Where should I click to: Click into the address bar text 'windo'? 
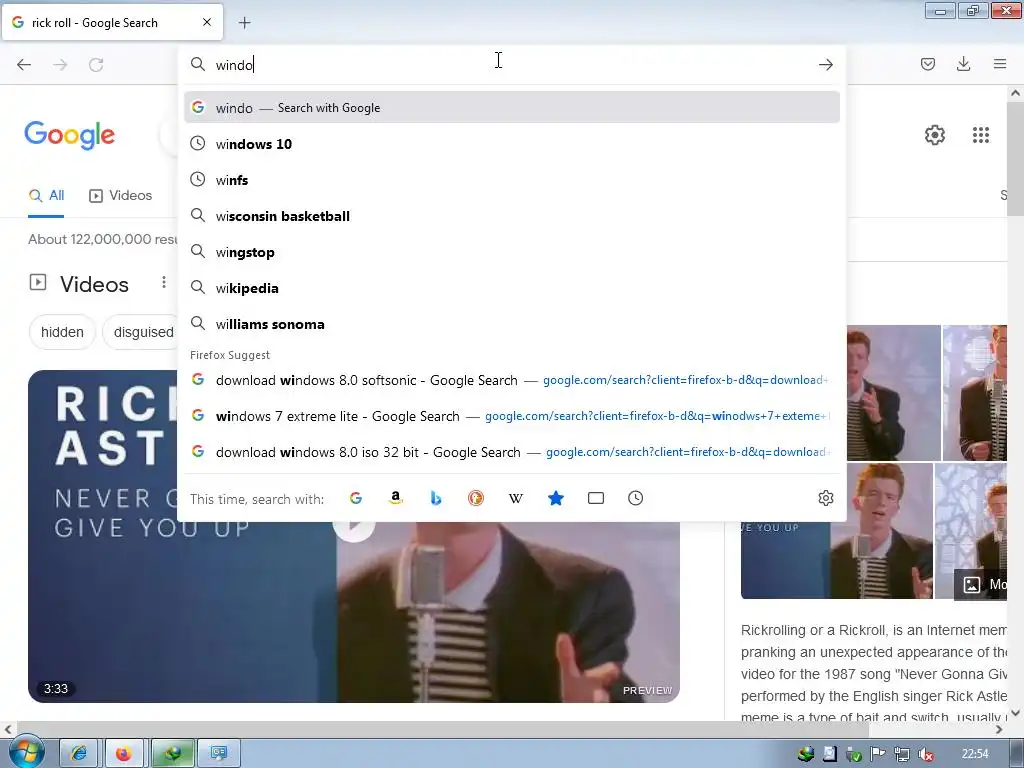coord(234,65)
